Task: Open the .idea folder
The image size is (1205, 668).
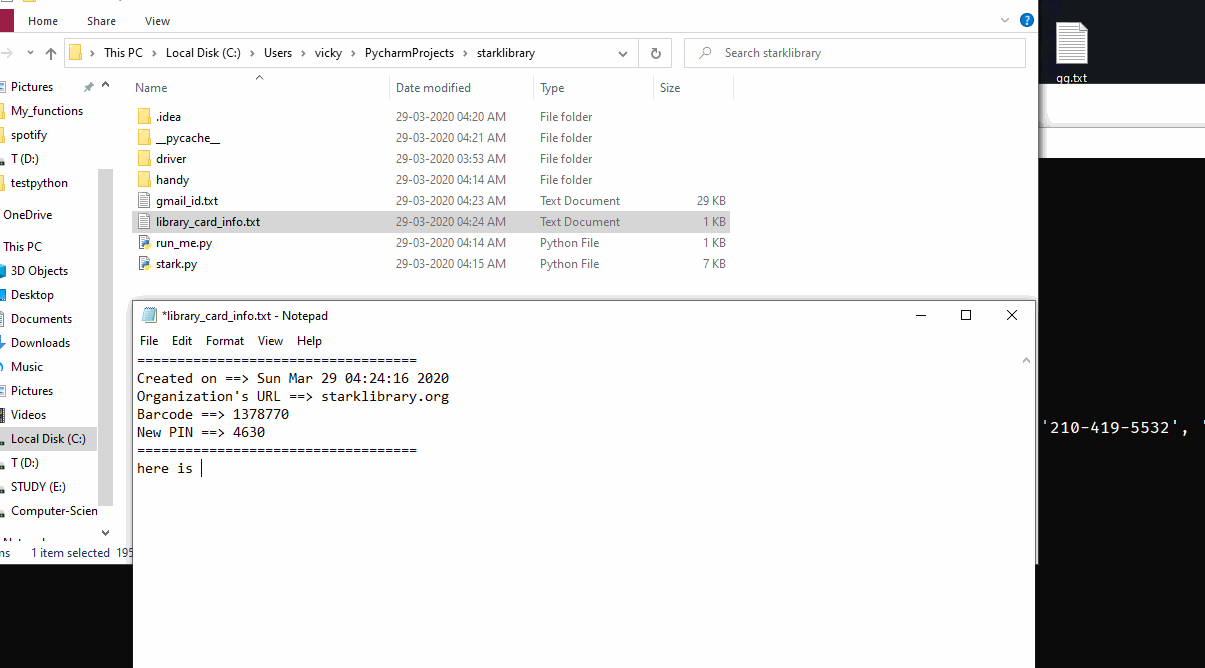Action: click(x=168, y=117)
